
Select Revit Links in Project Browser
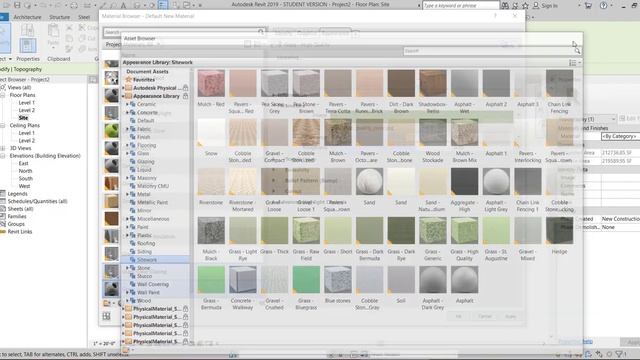click(x=20, y=231)
